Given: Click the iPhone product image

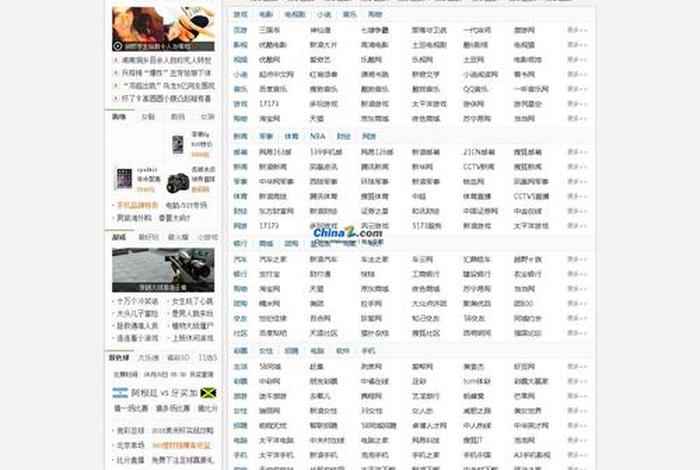Looking at the screenshot, I should (x=178, y=144).
